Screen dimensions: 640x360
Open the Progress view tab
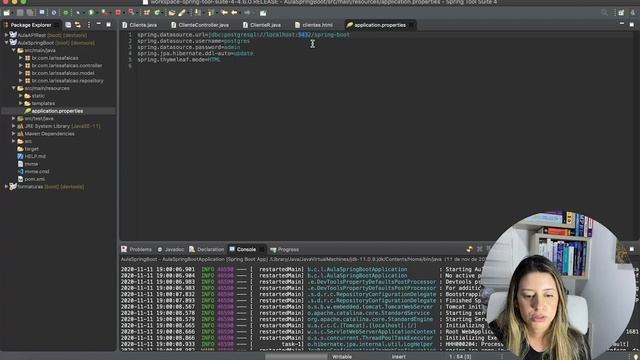[x=284, y=249]
